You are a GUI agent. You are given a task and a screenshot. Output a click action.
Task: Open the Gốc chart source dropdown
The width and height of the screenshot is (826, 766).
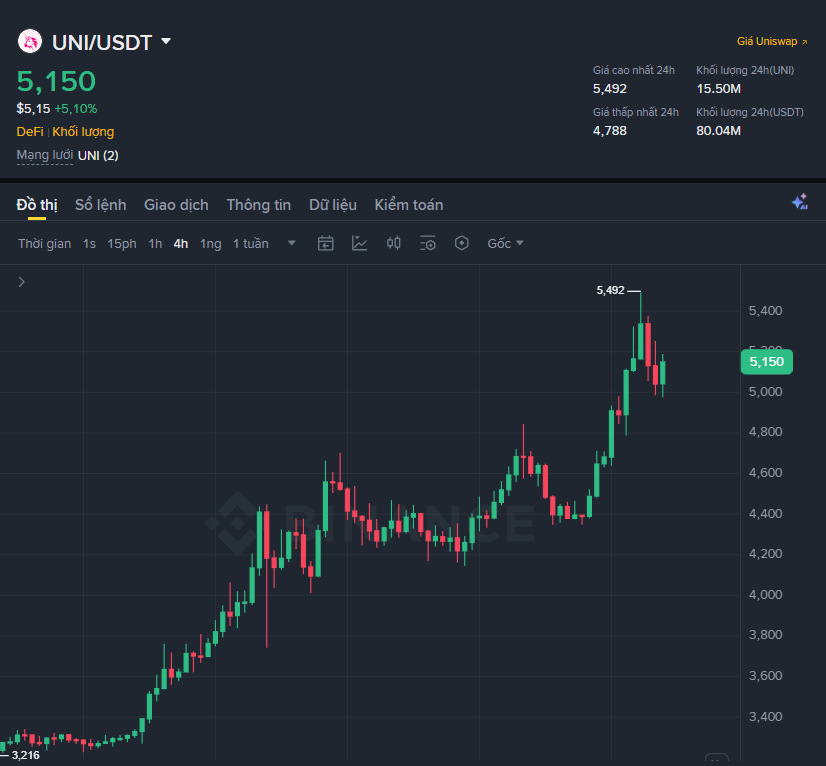tap(505, 243)
